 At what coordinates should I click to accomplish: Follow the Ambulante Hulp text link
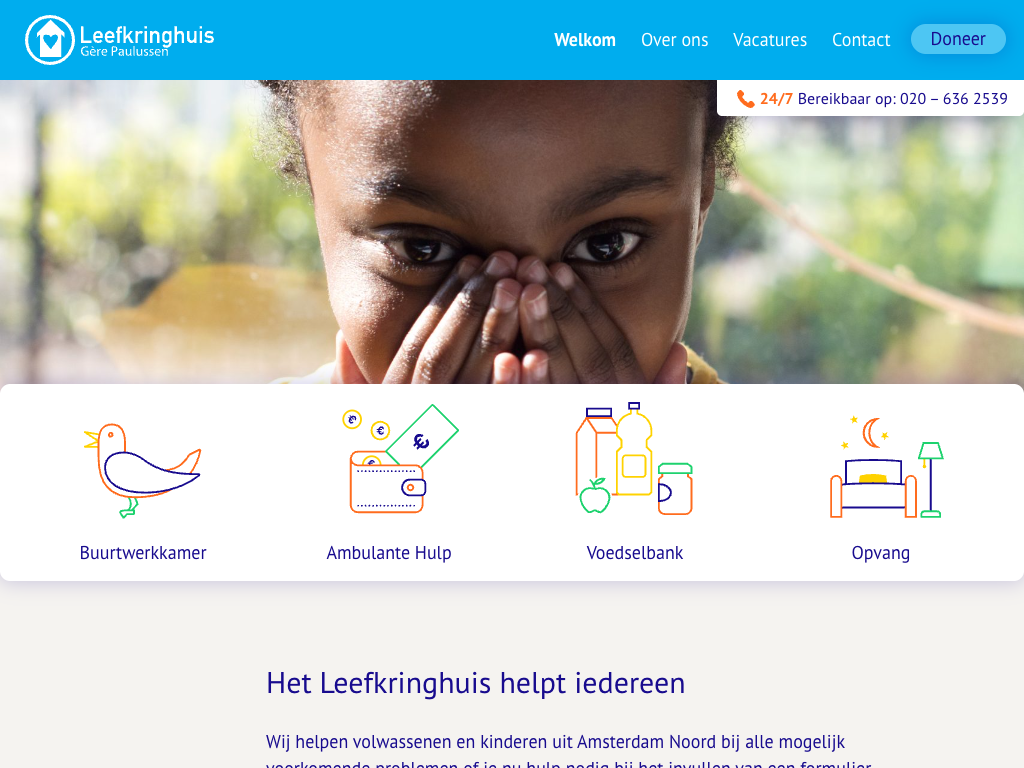(389, 553)
